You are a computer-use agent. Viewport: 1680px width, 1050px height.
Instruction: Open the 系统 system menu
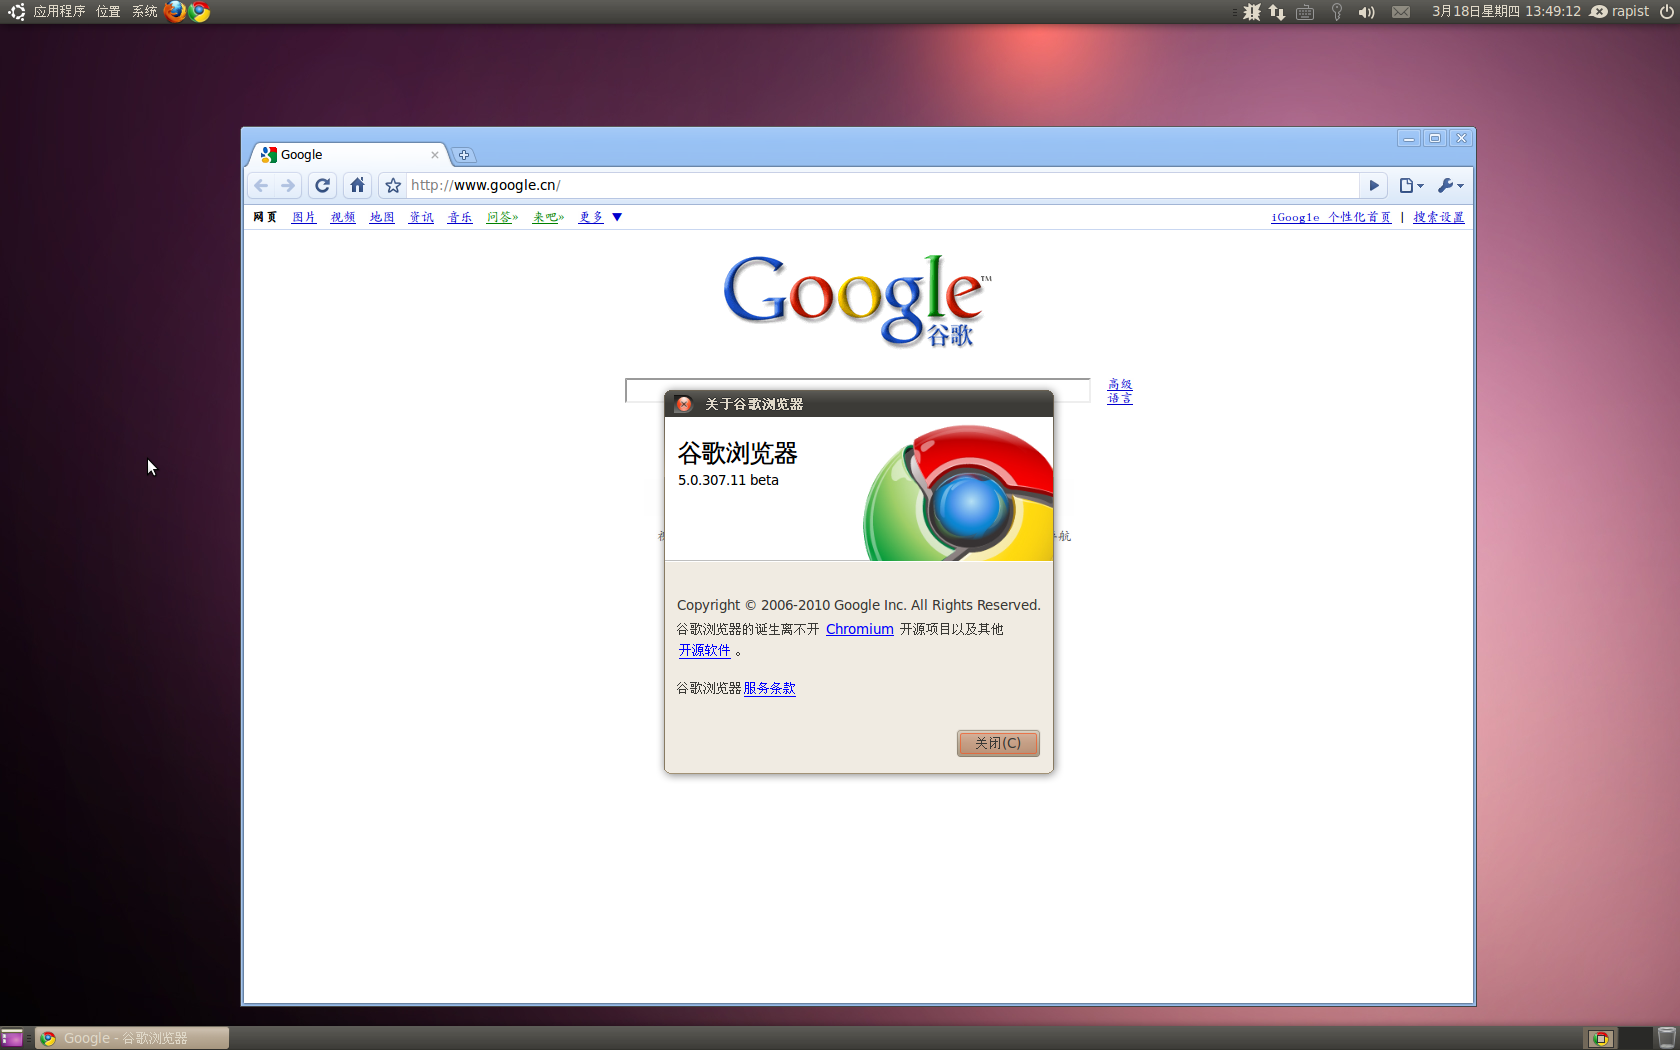click(145, 12)
